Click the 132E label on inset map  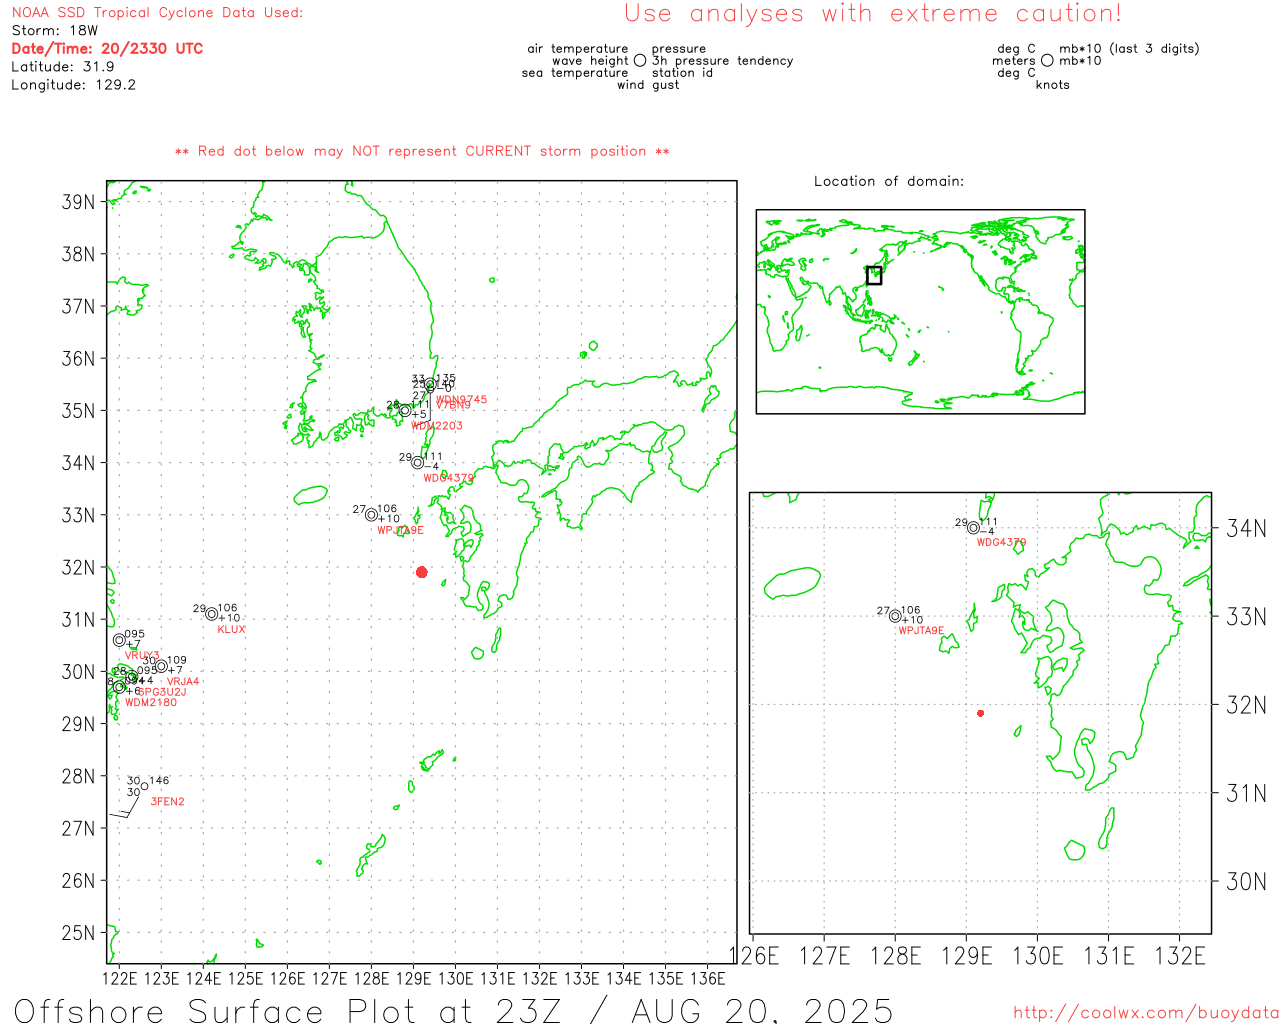1181,957
